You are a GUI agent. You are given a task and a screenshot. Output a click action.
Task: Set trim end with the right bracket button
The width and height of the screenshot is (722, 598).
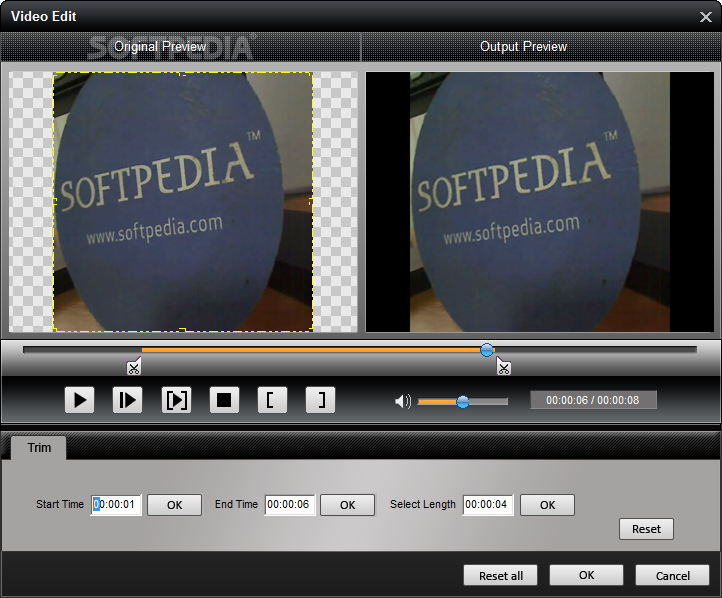(x=320, y=400)
